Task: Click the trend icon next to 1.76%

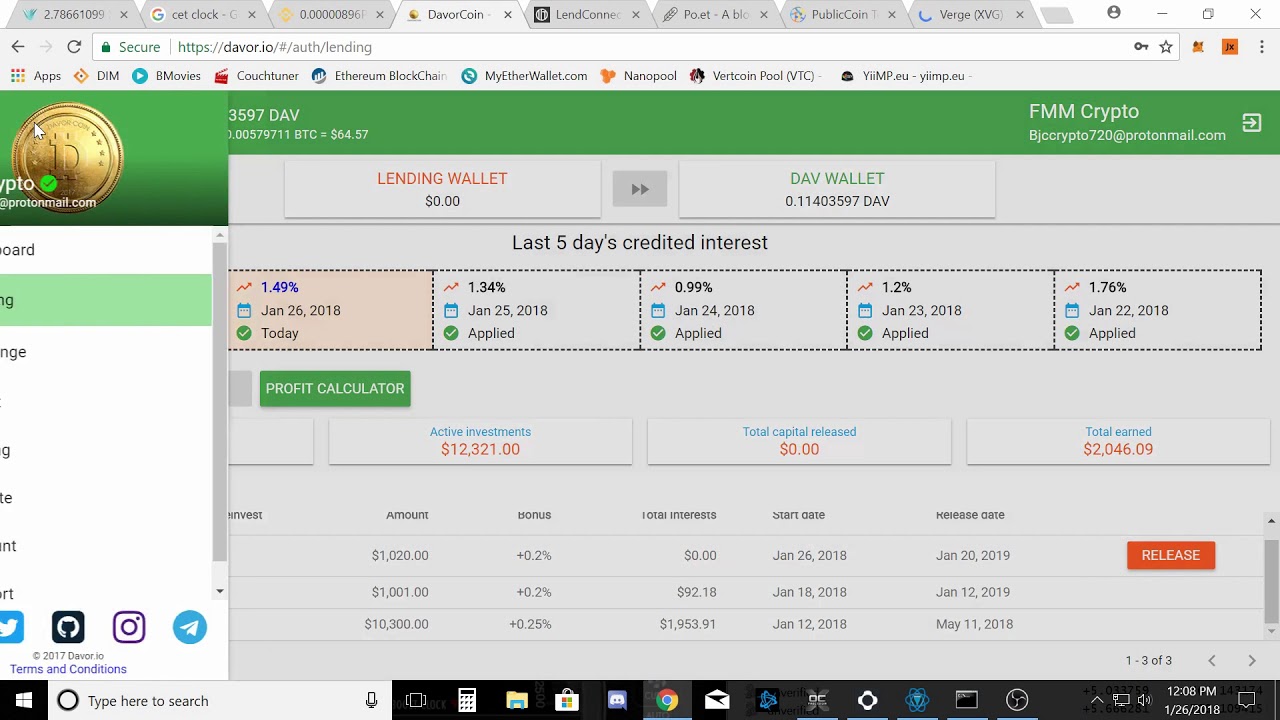Action: (1072, 287)
